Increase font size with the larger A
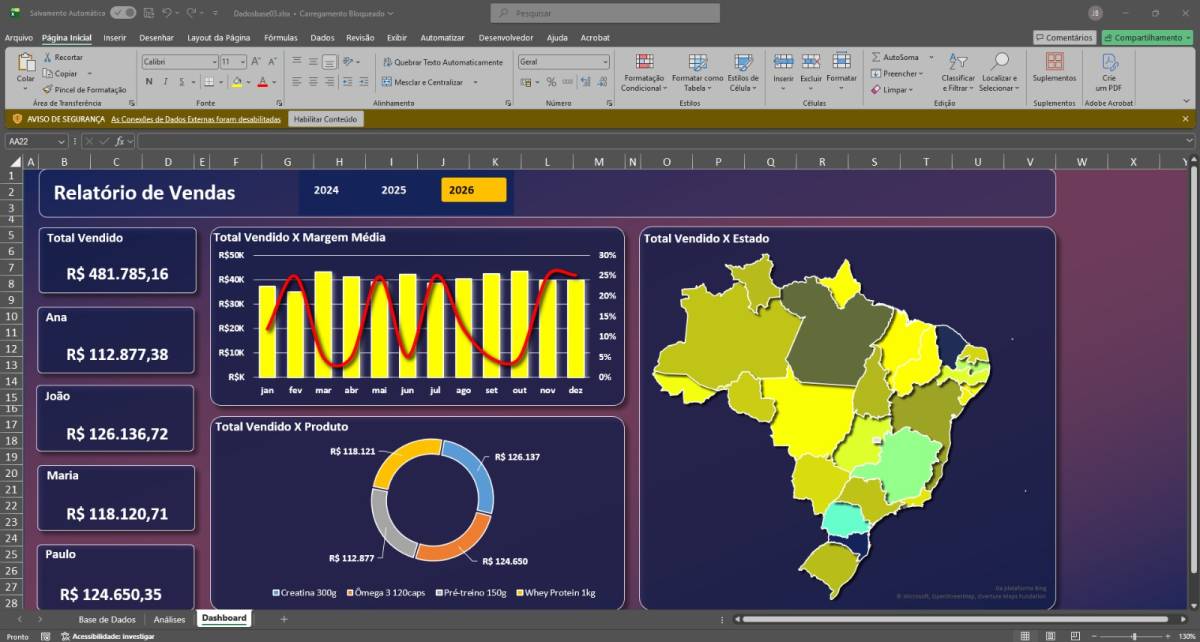1200x642 pixels. point(254,61)
